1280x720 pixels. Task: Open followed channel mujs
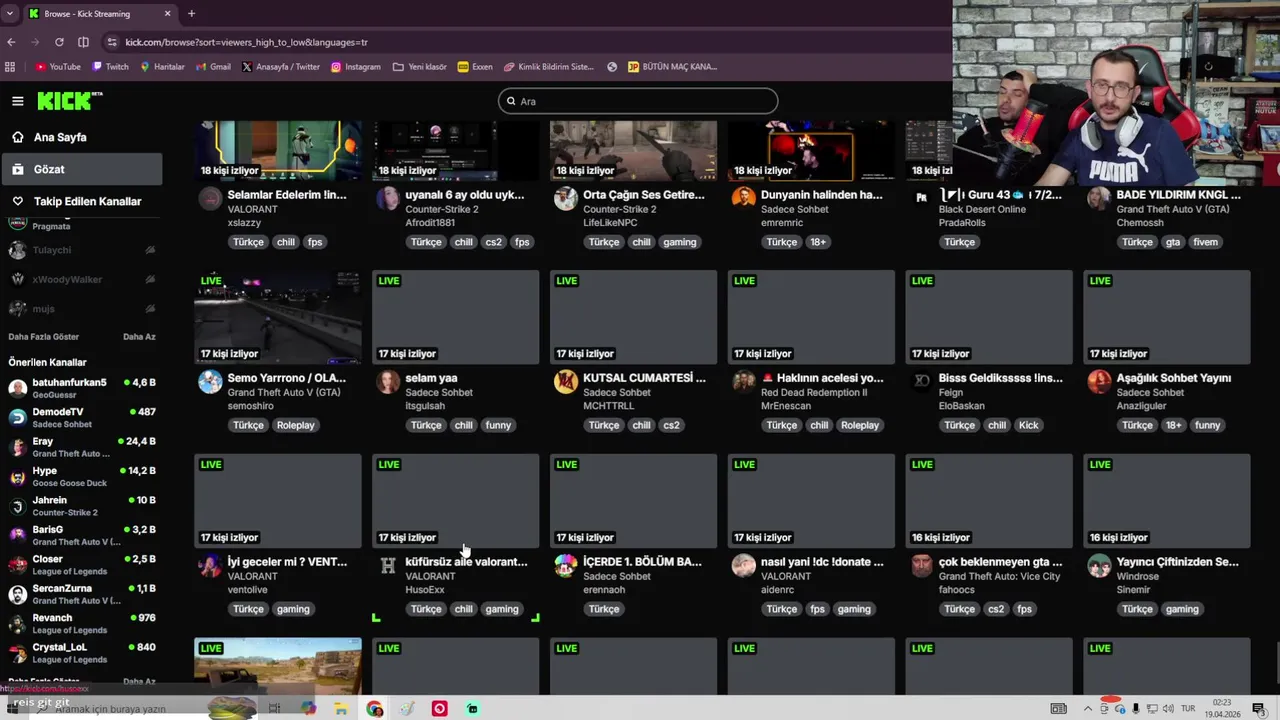click(x=82, y=308)
